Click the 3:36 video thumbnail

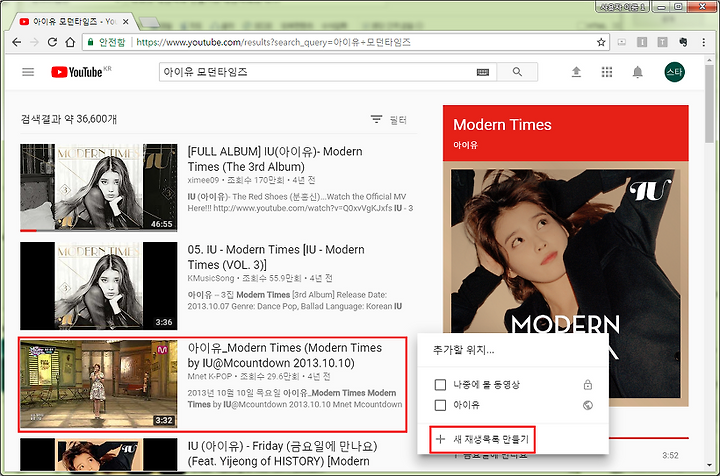98,286
